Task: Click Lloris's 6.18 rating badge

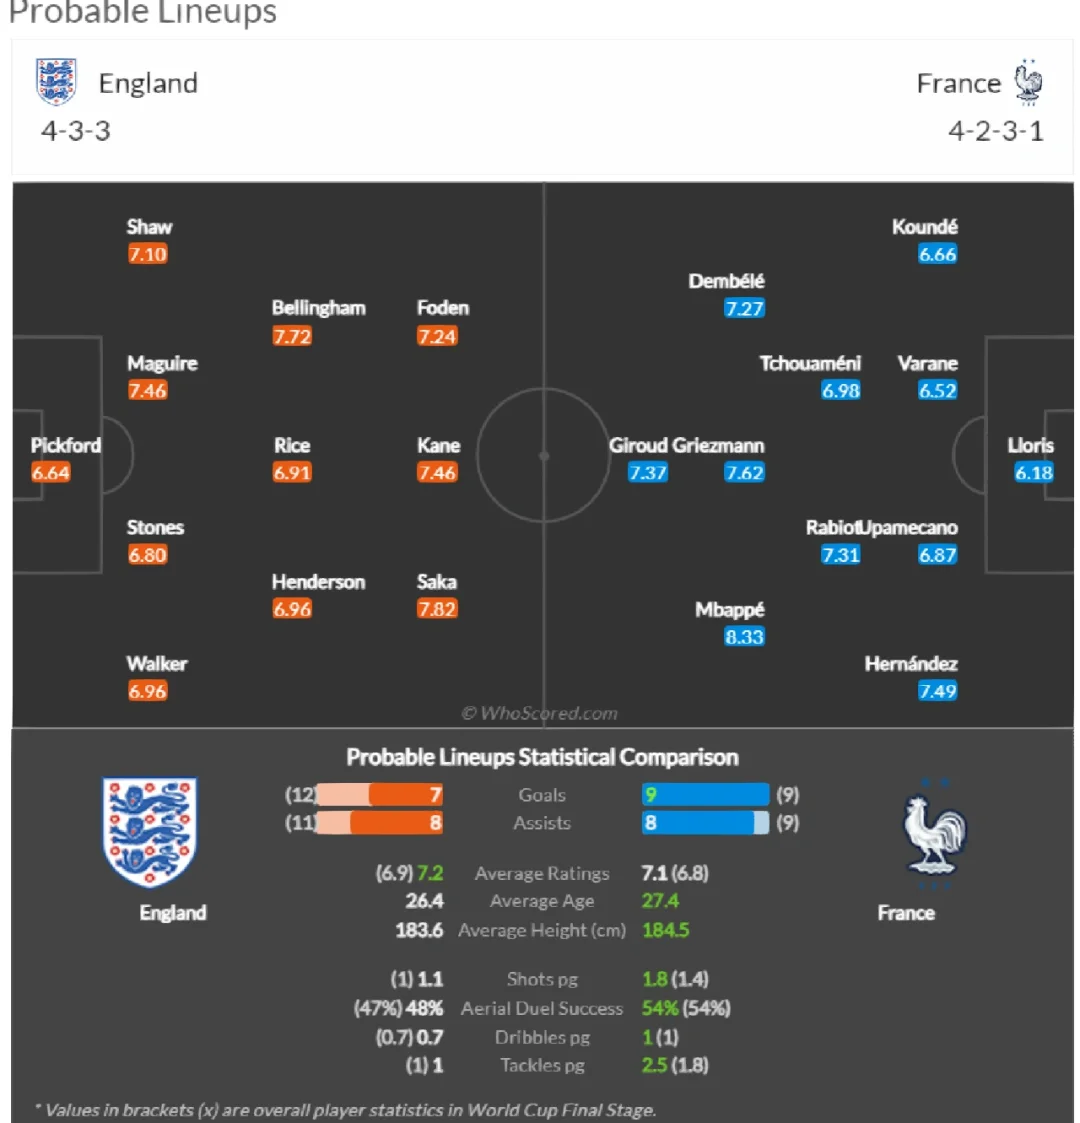Action: [x=1033, y=473]
